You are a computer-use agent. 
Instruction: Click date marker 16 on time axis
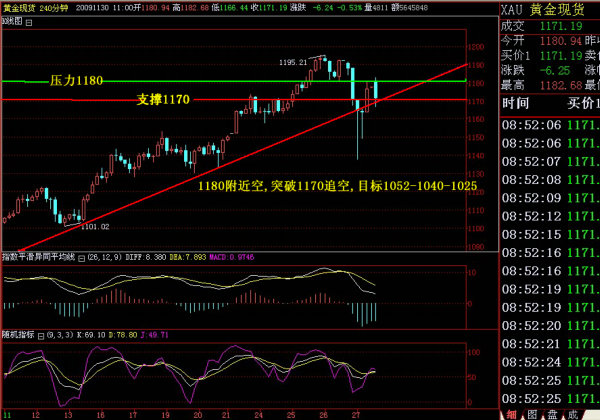click(101, 415)
